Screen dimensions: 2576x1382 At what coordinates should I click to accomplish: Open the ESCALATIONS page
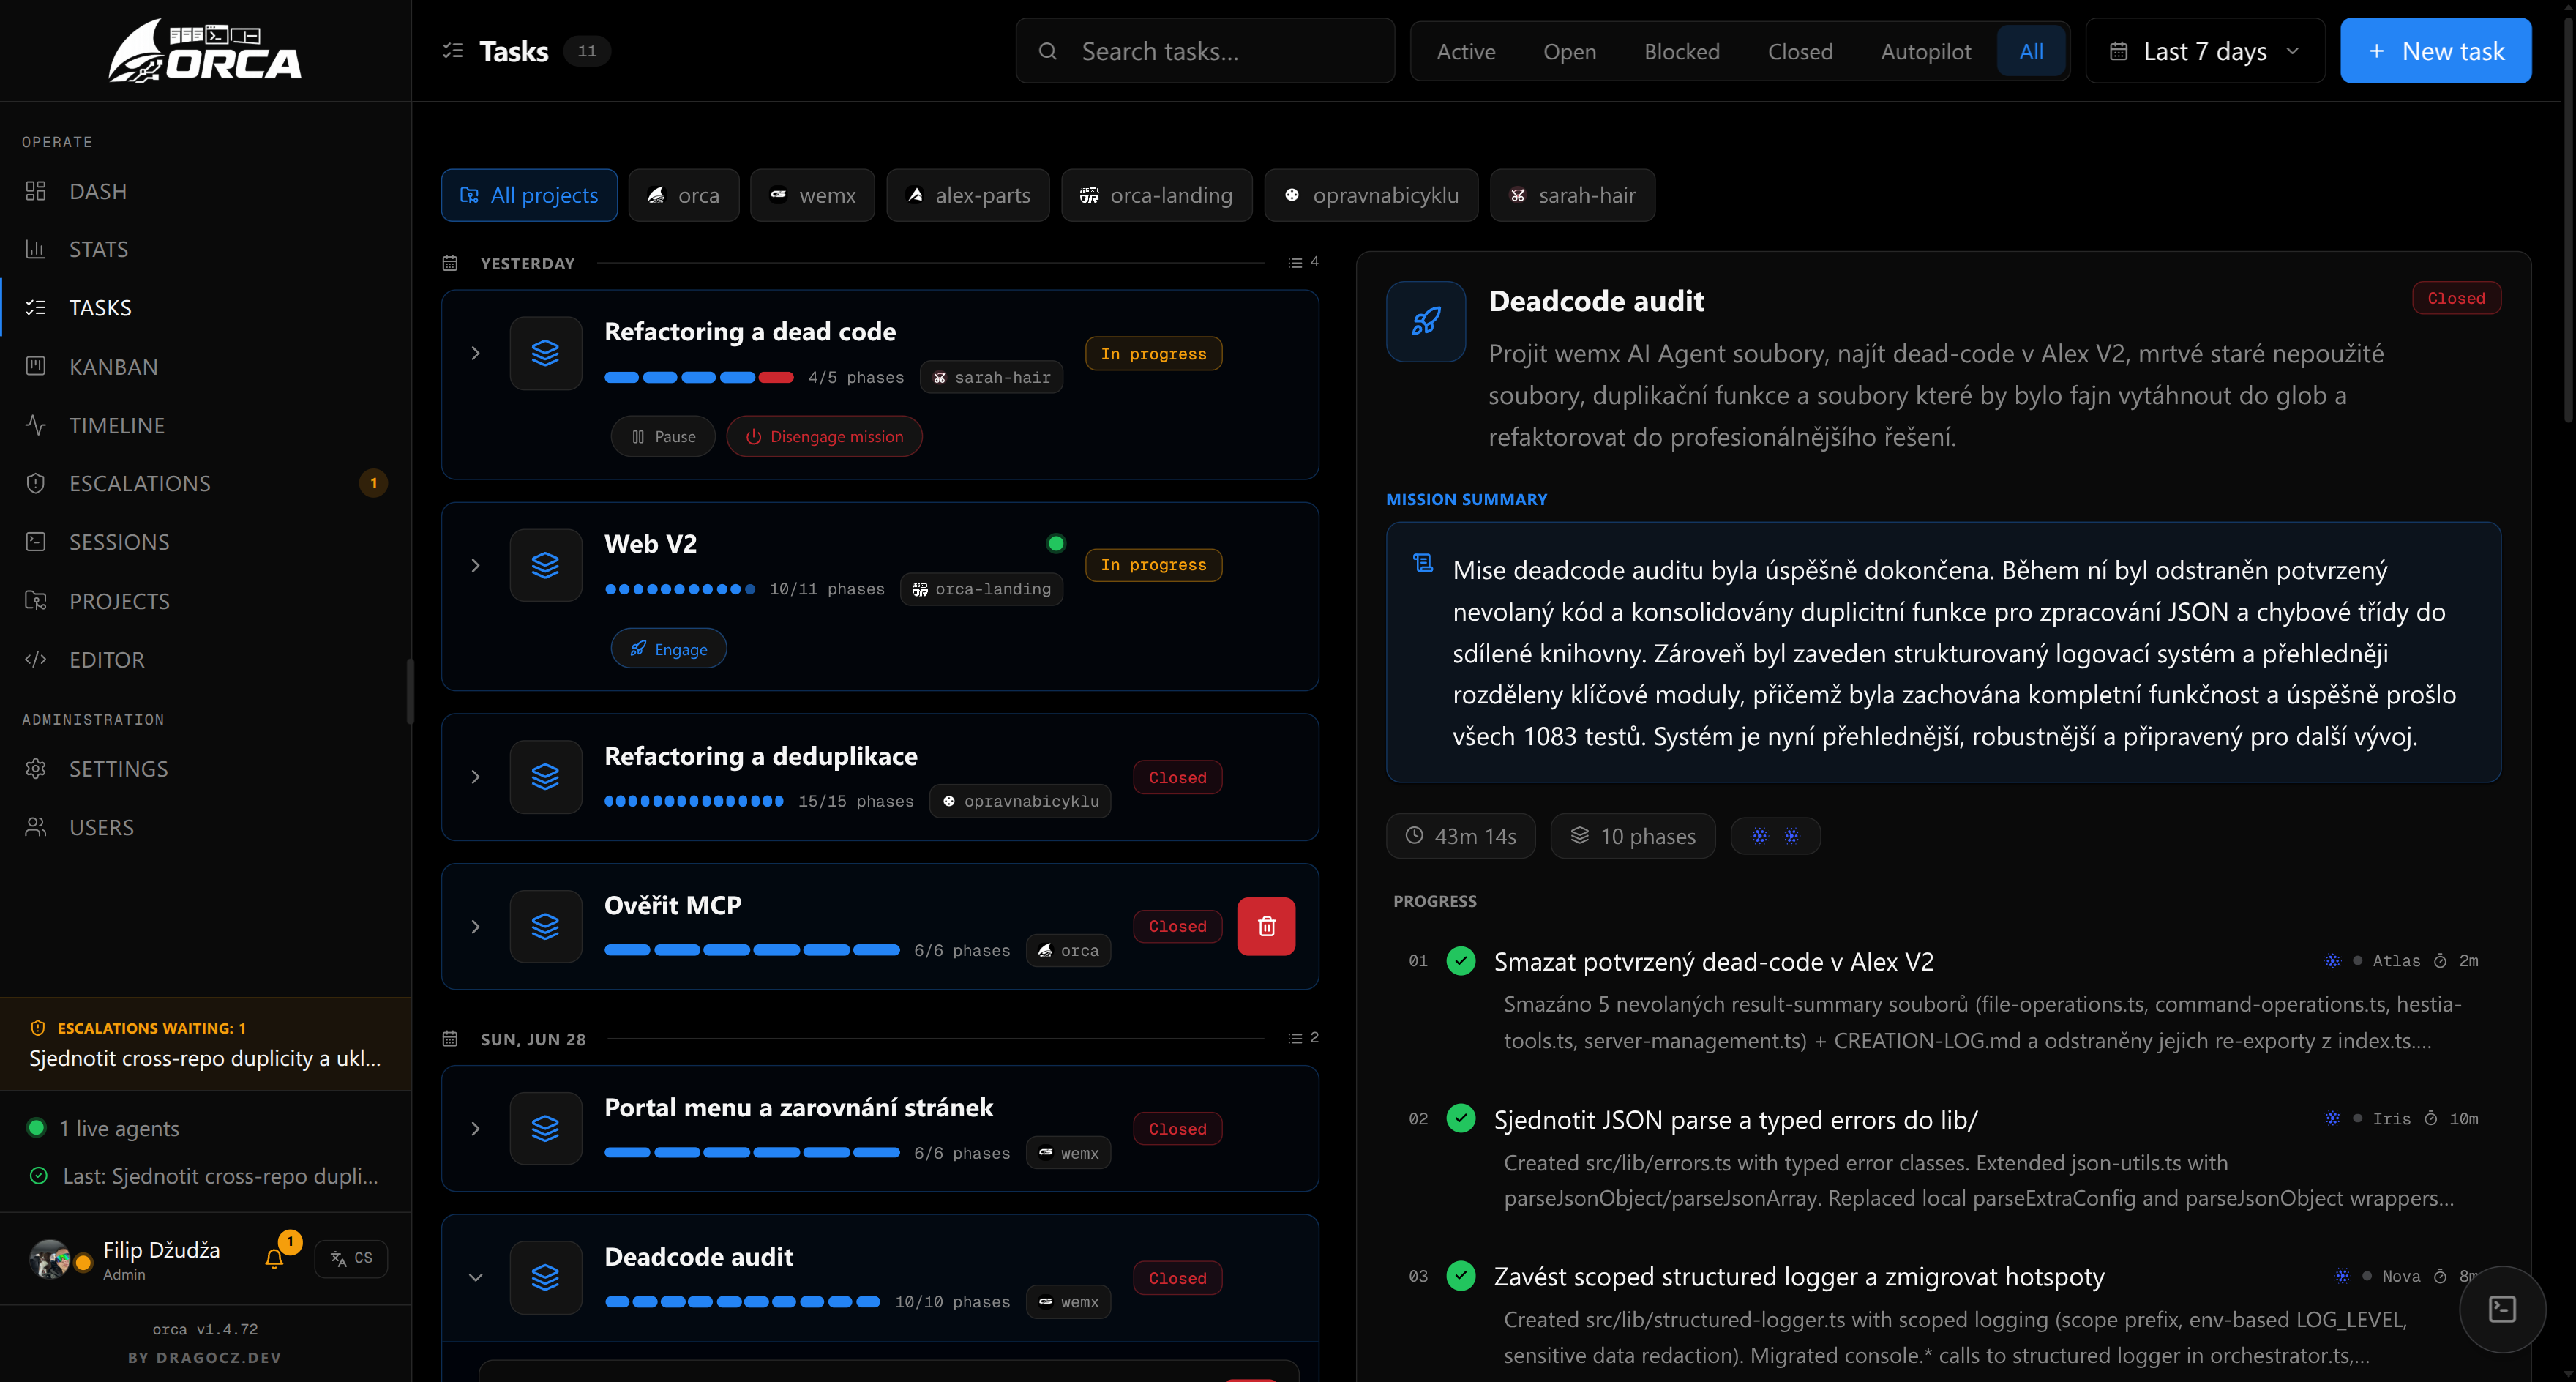point(205,483)
